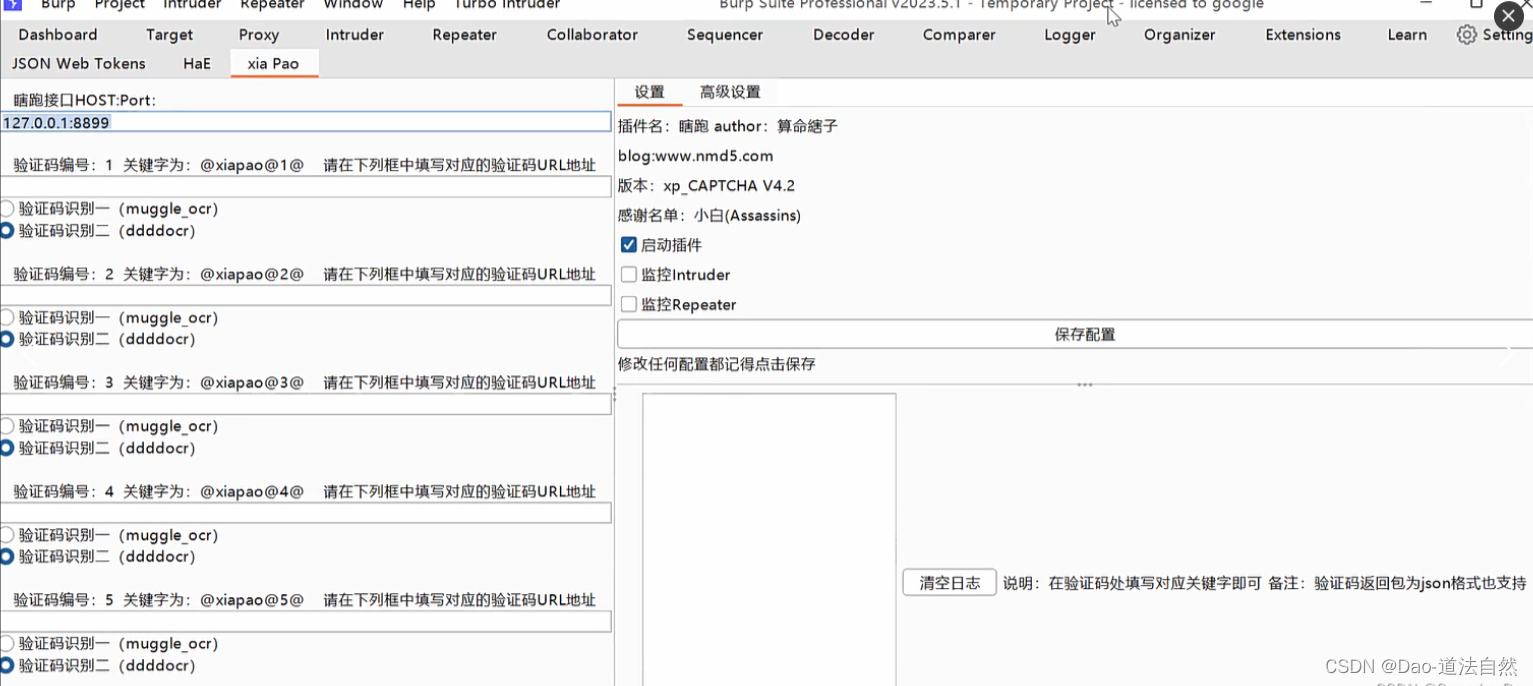Click the URL field for captcha number 1
The height and width of the screenshot is (686, 1533).
click(x=306, y=187)
